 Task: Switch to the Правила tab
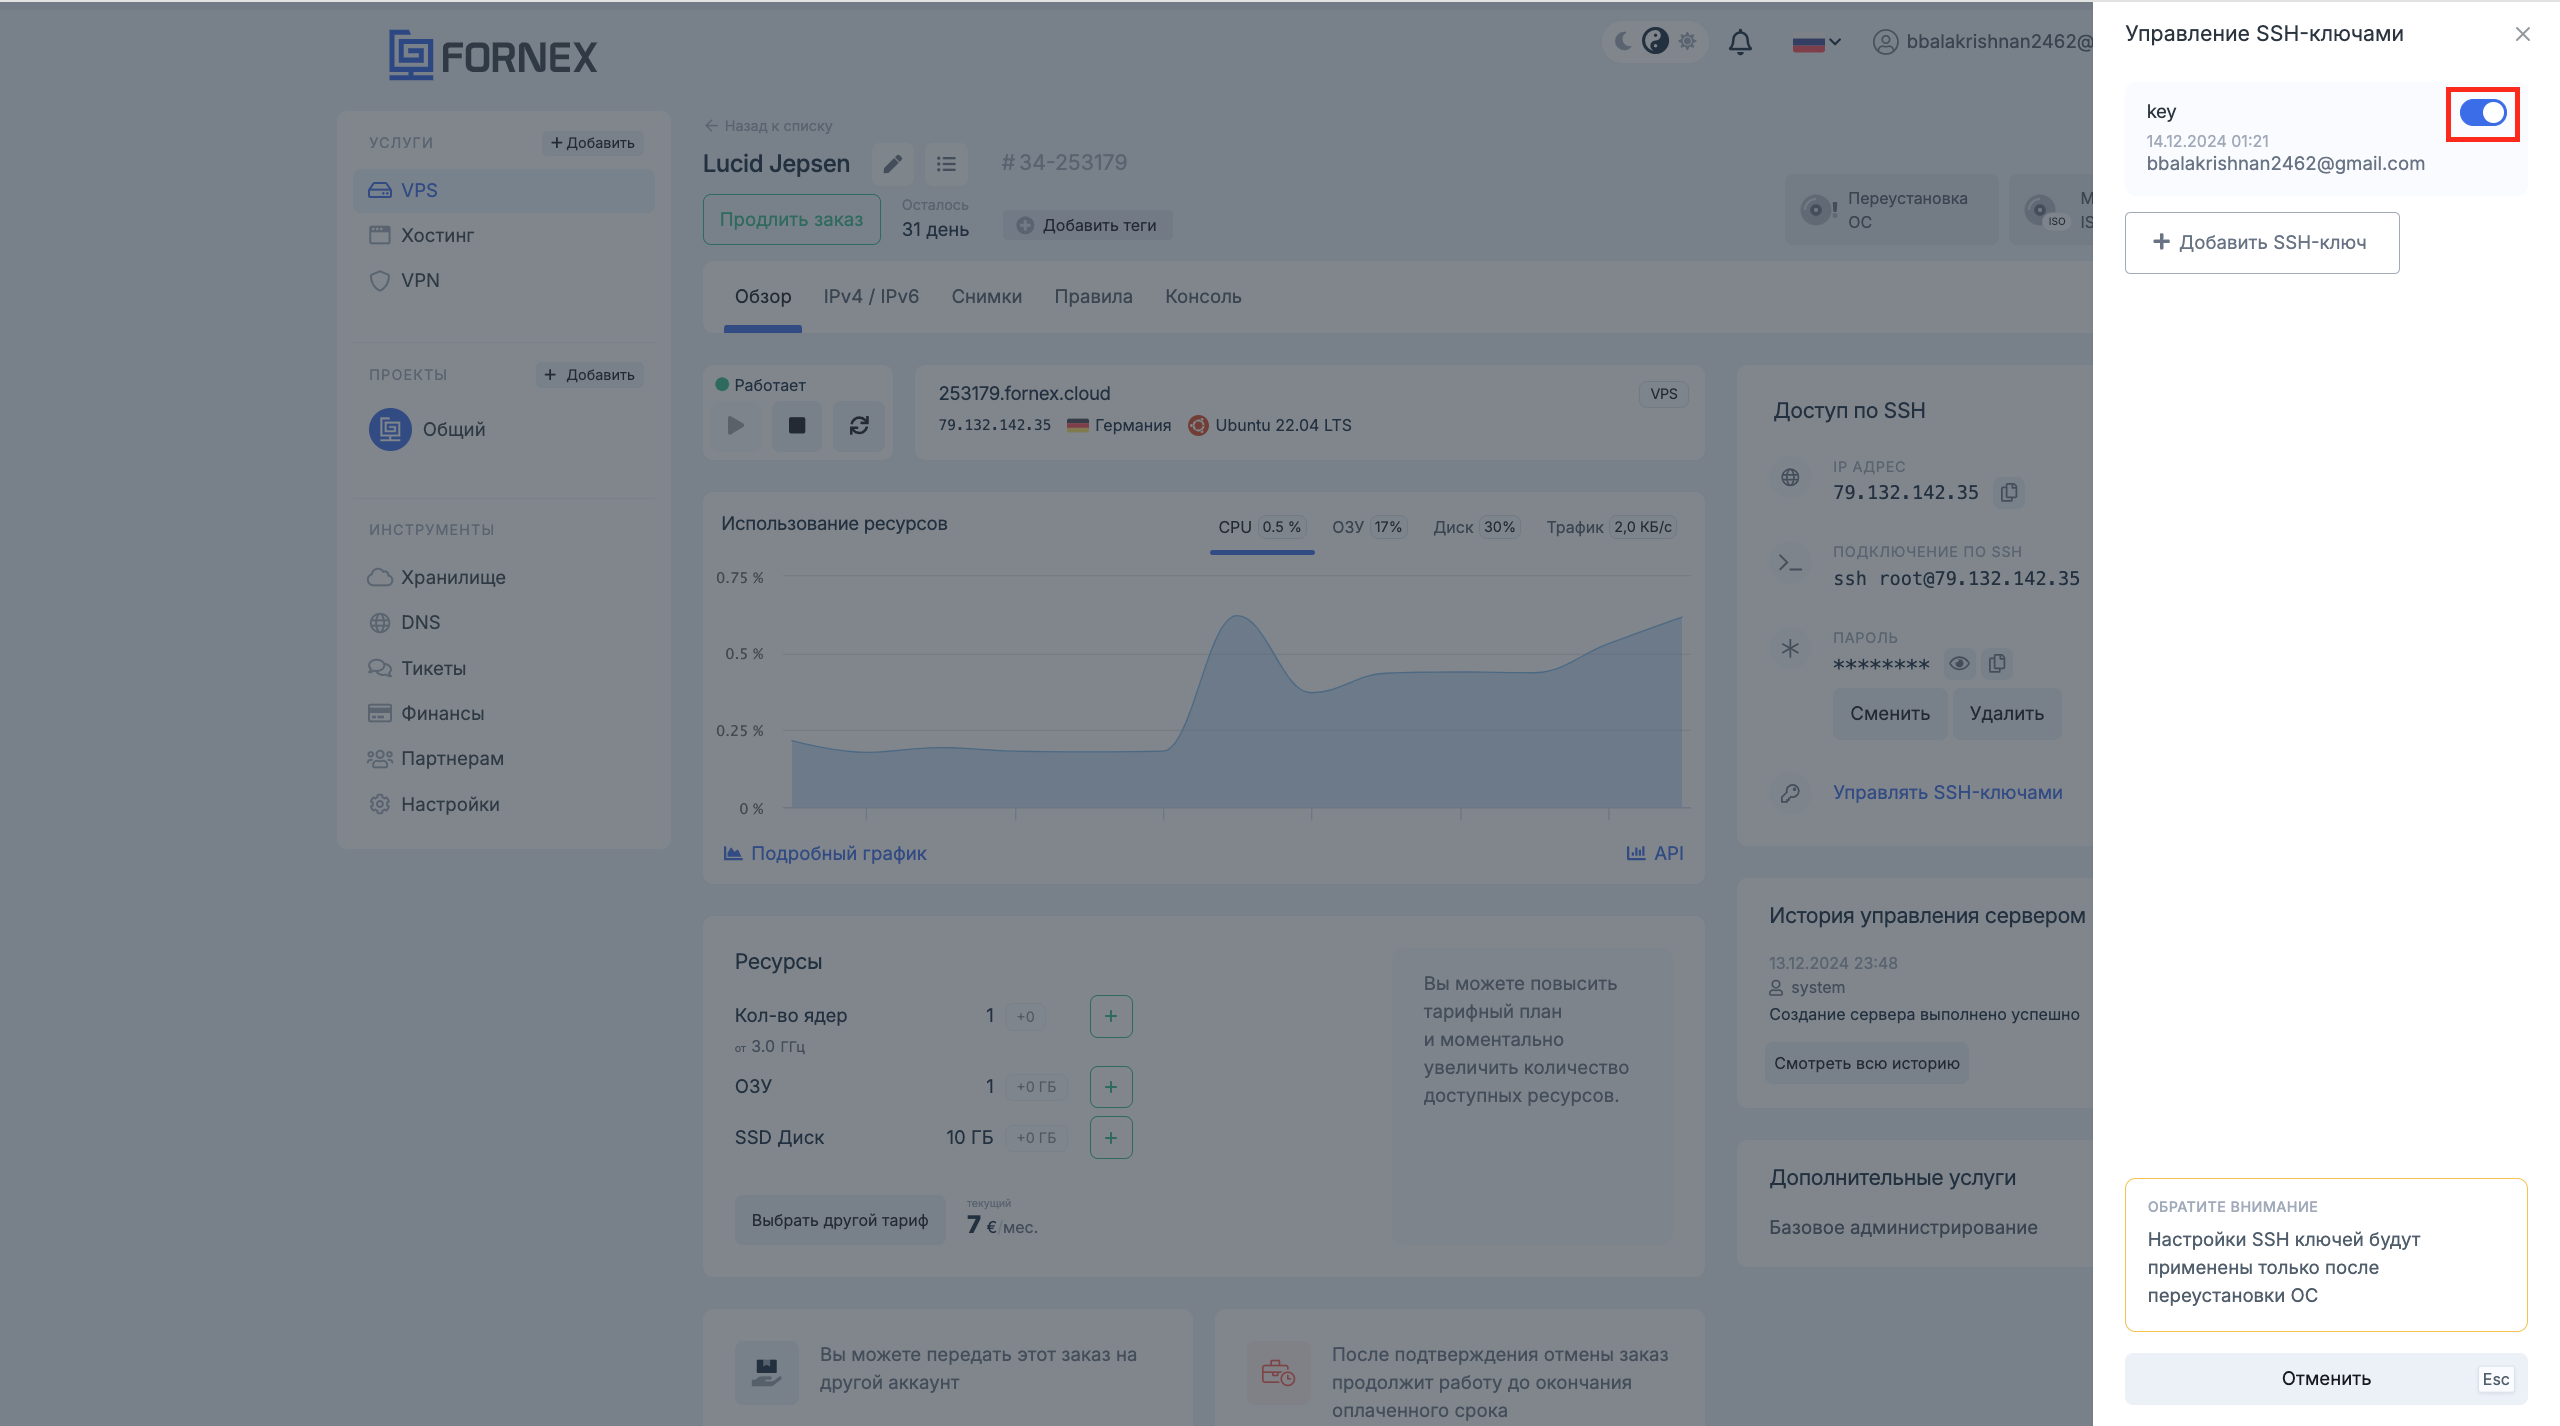point(1093,296)
